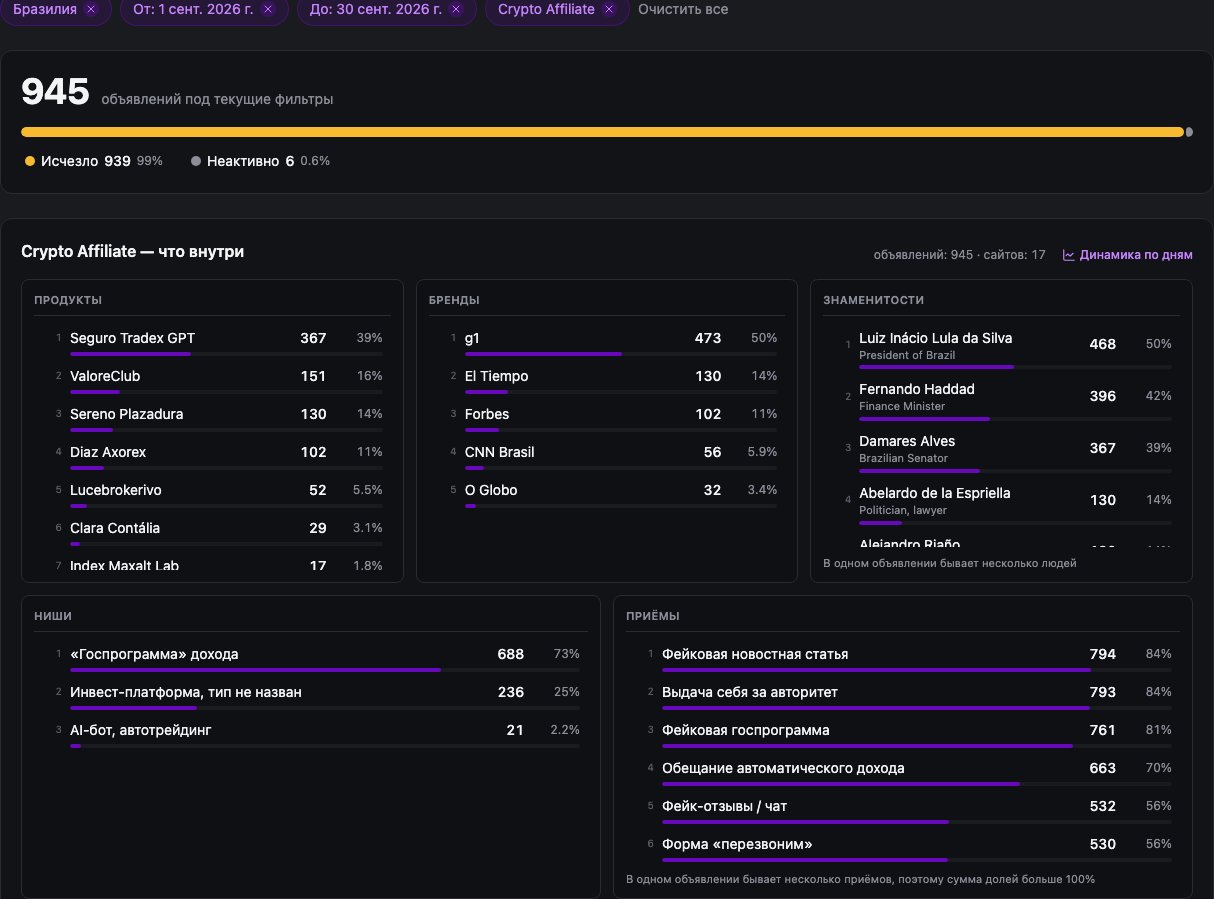Select the O Globo brand row
This screenshot has width=1214, height=899.
[607, 493]
